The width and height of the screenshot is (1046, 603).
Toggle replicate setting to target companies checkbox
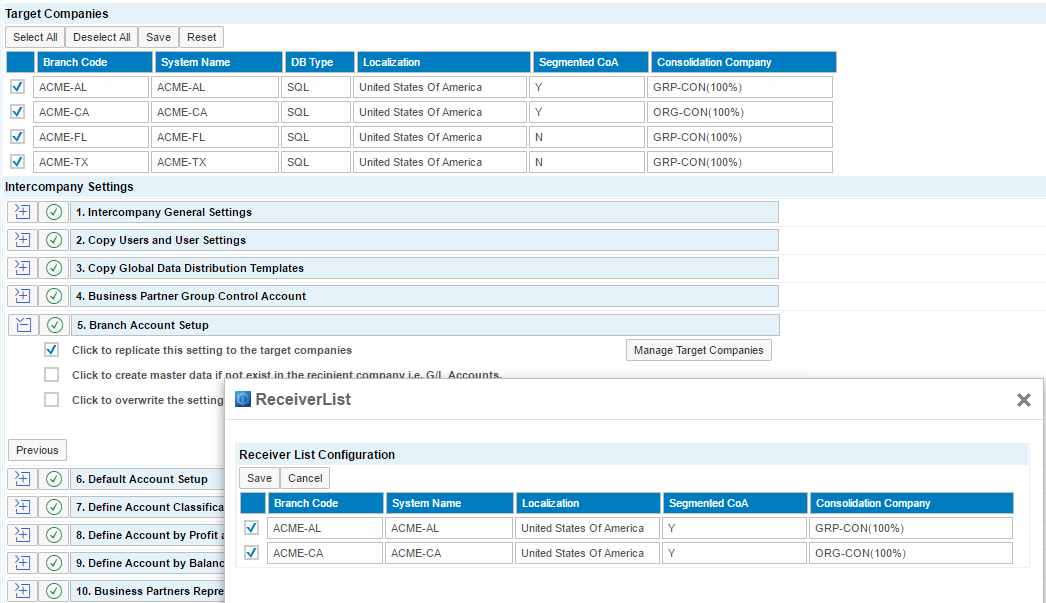[51, 350]
